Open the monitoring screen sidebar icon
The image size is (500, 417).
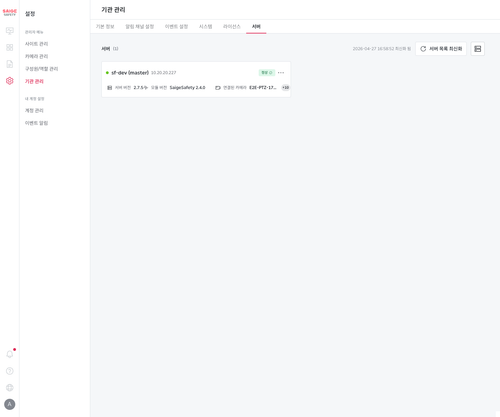(10, 31)
